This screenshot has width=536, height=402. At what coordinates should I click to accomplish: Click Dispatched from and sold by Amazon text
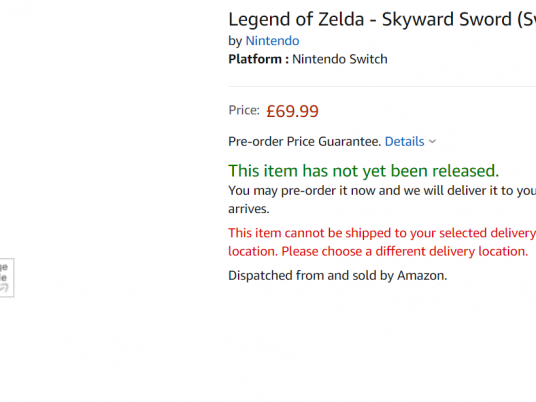337,276
